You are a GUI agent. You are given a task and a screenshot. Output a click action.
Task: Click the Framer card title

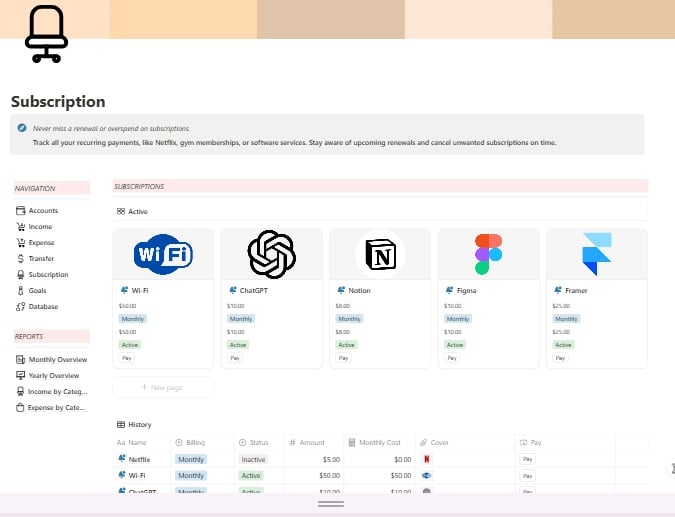(576, 291)
